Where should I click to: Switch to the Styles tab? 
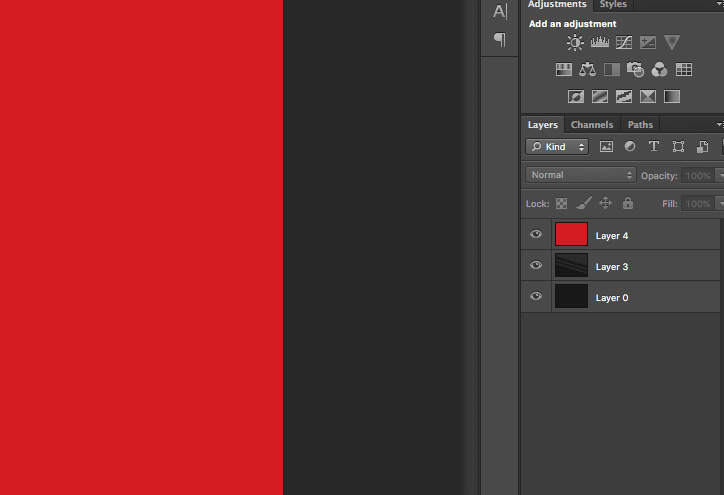[x=613, y=5]
